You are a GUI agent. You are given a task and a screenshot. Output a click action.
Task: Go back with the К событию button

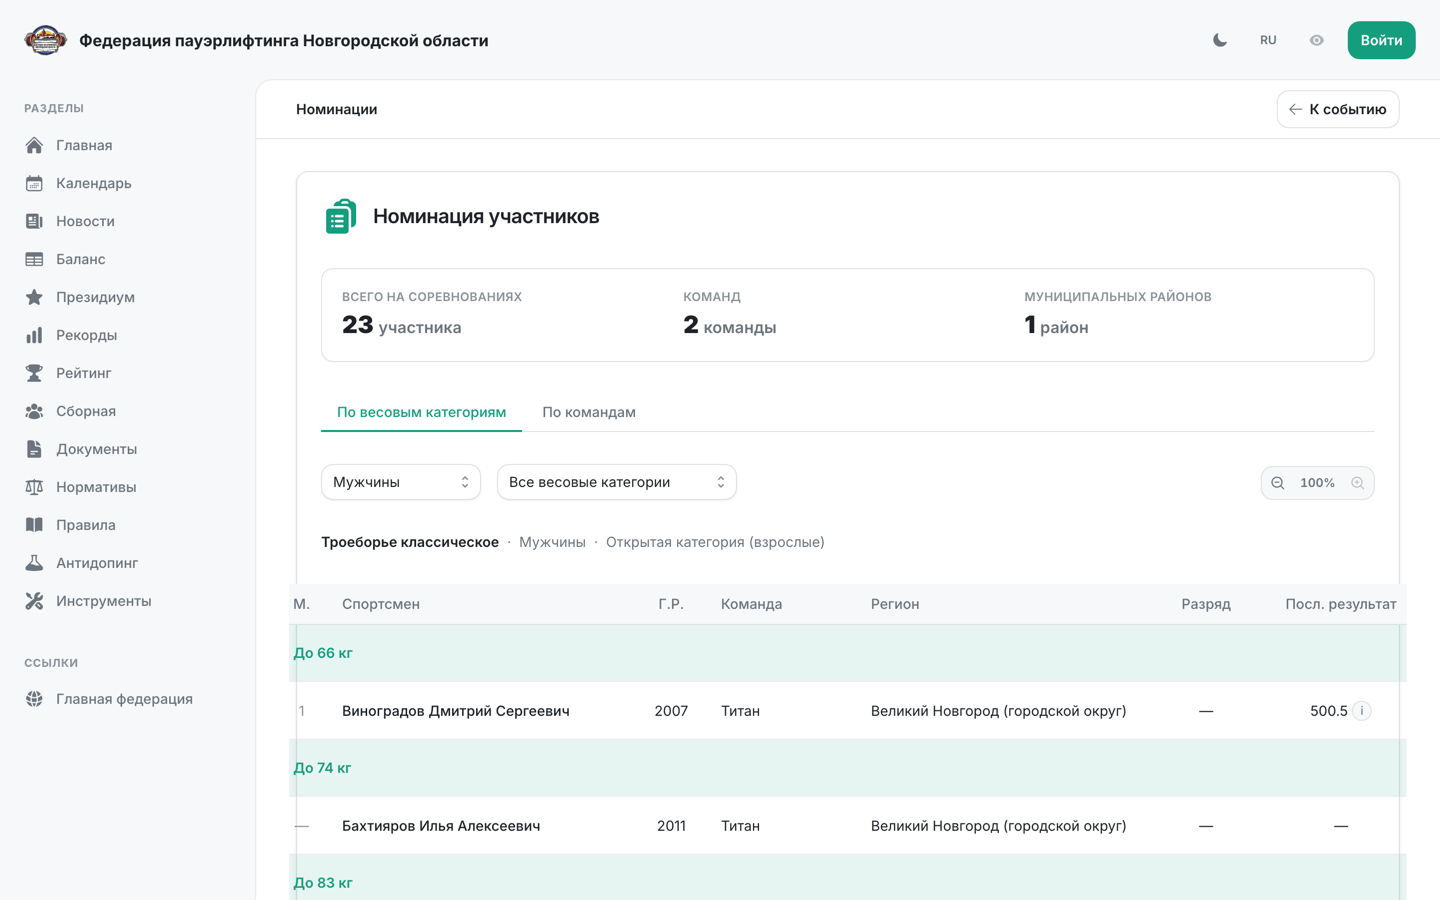pos(1338,109)
